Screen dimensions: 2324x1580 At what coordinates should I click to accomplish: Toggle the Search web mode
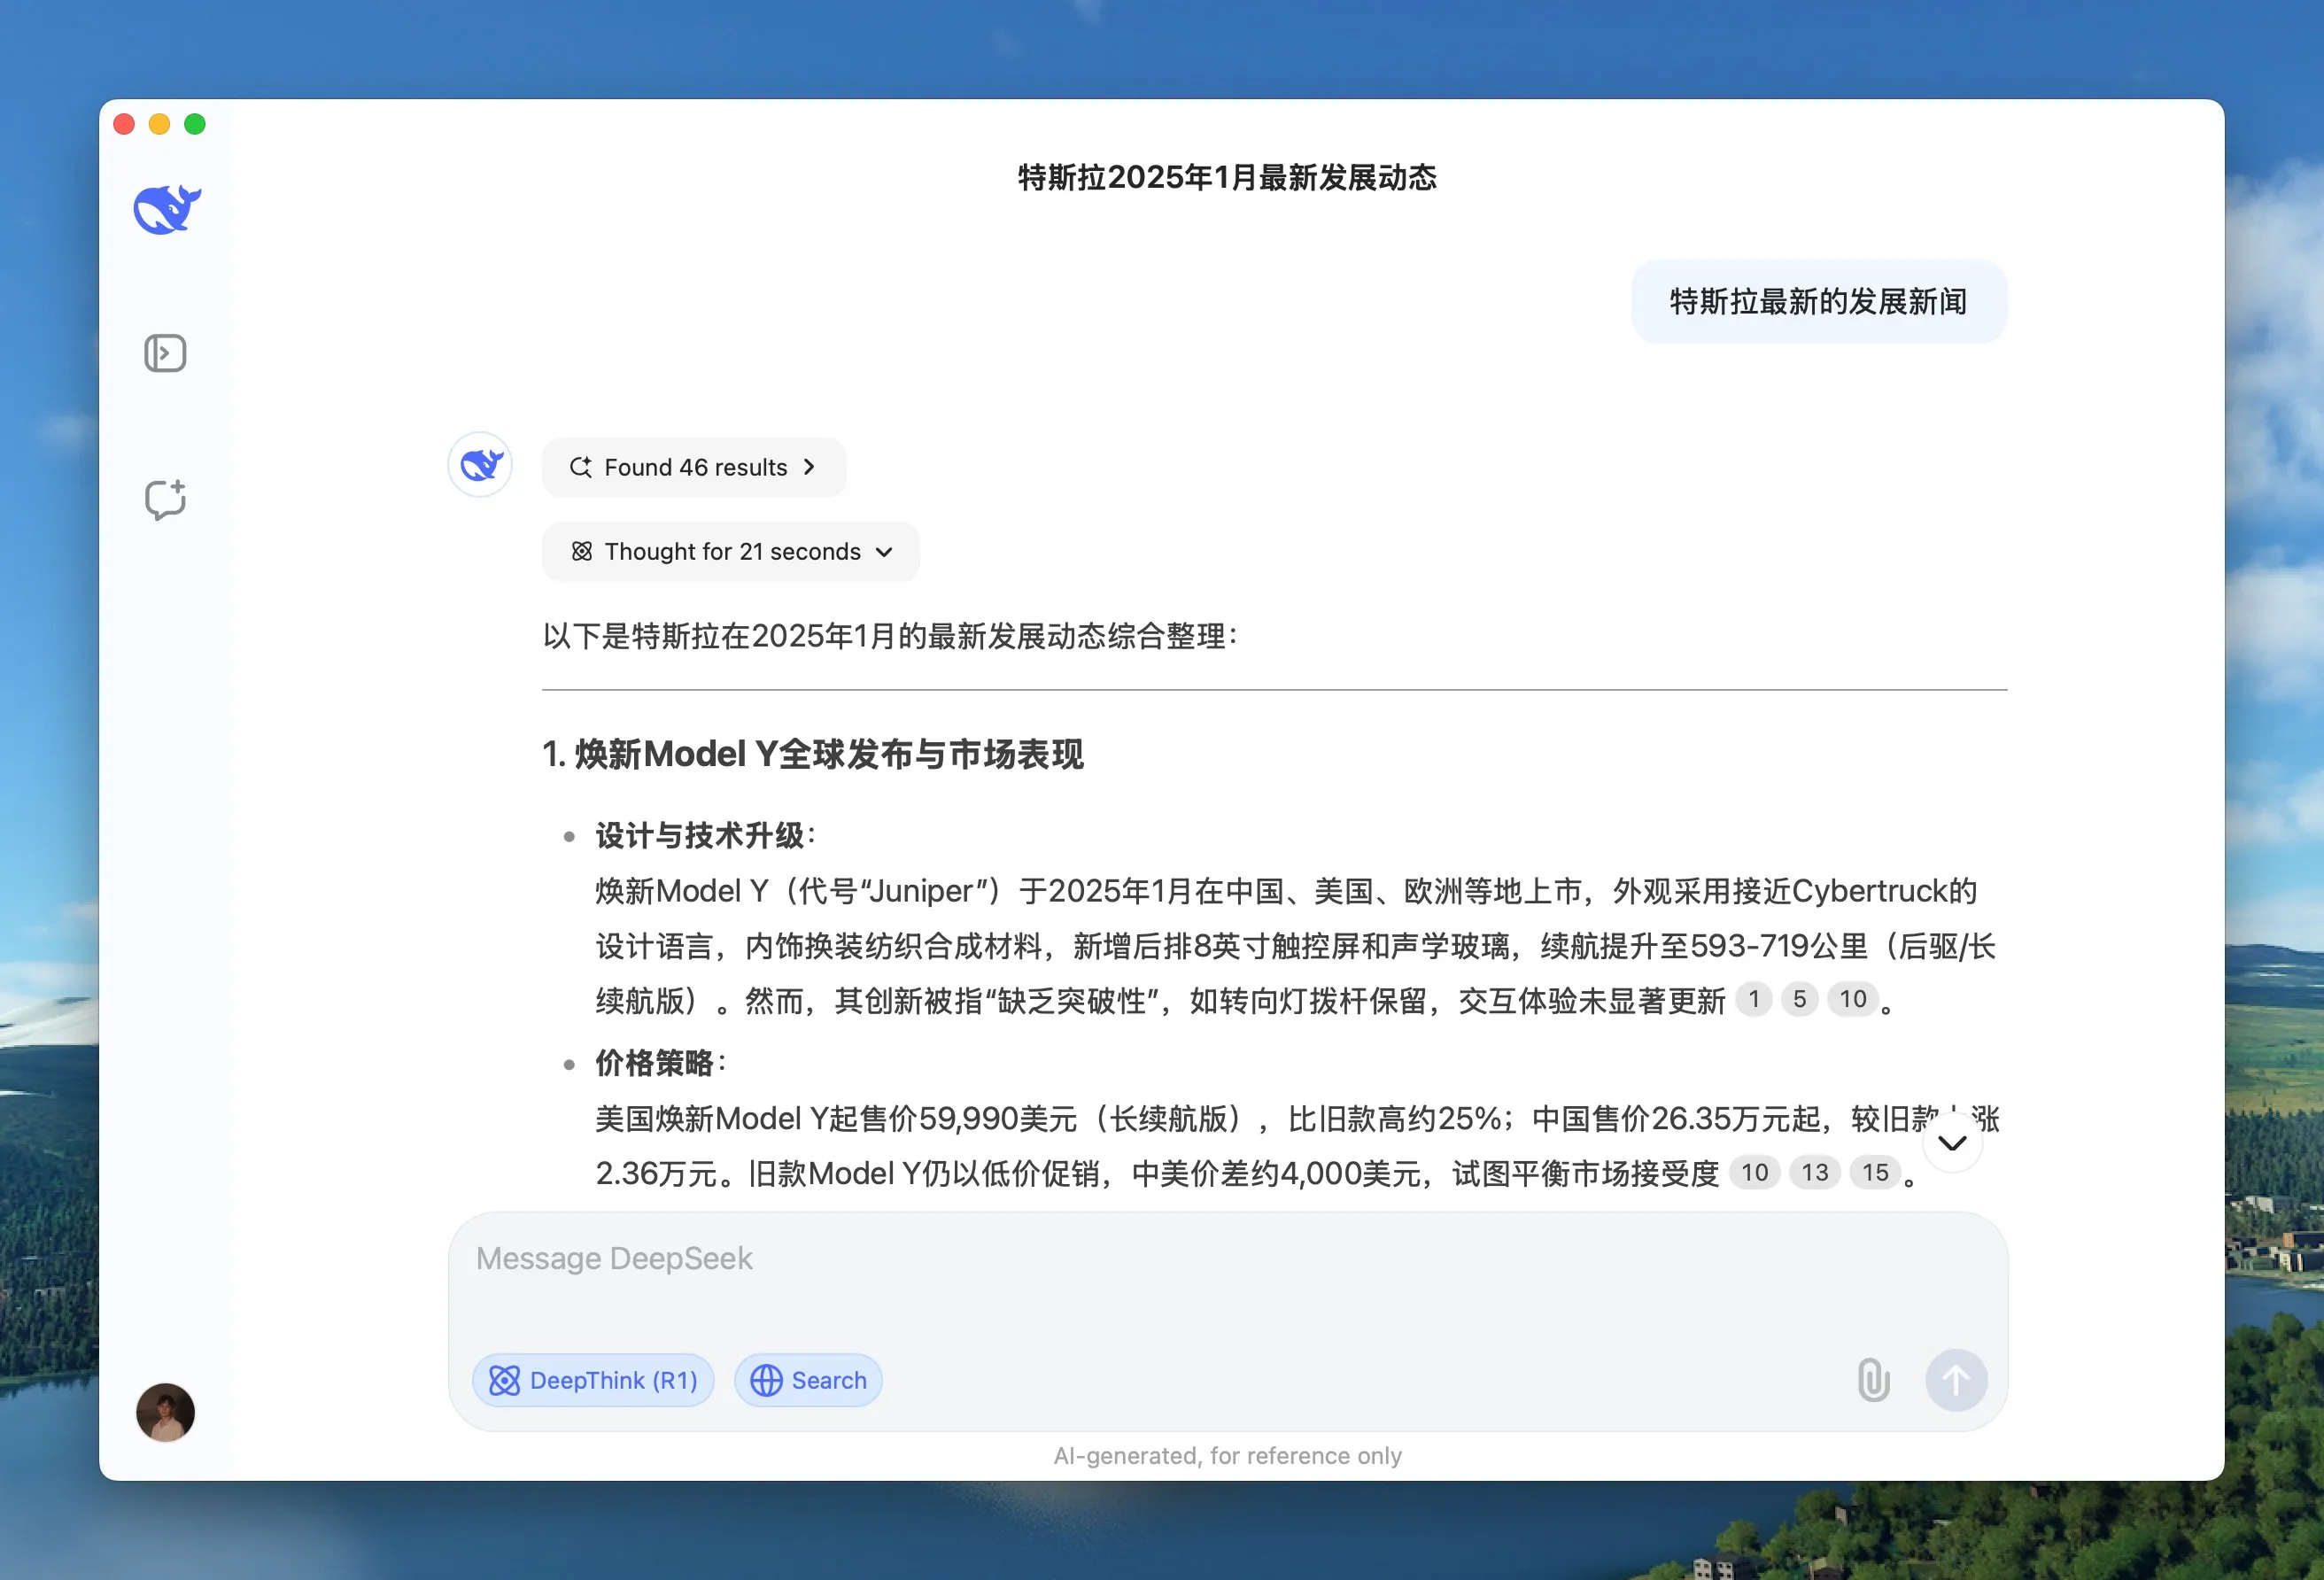click(808, 1380)
